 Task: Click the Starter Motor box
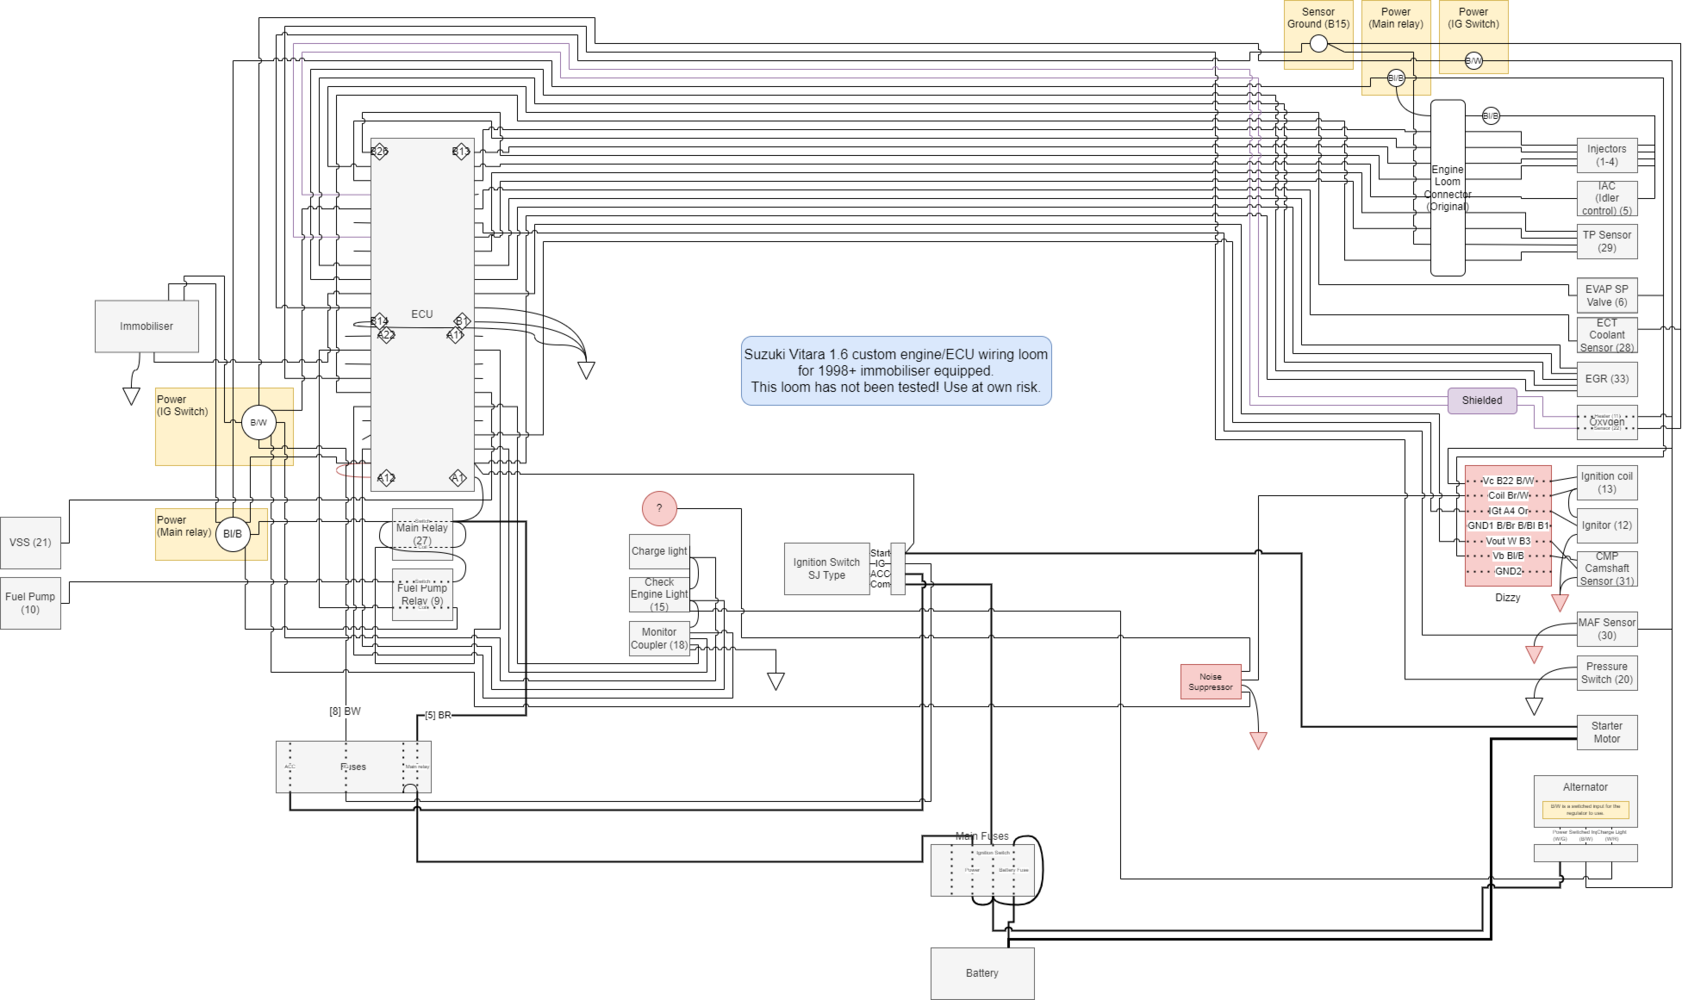click(1607, 732)
